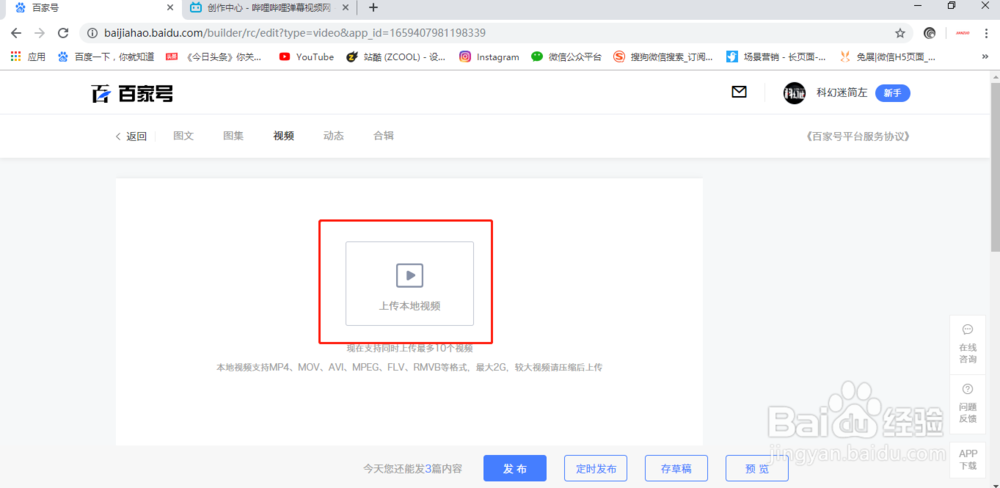Viewport: 1000px width, 488px height.
Task: Close the 创作中心 bilibili tab
Action: coord(346,8)
